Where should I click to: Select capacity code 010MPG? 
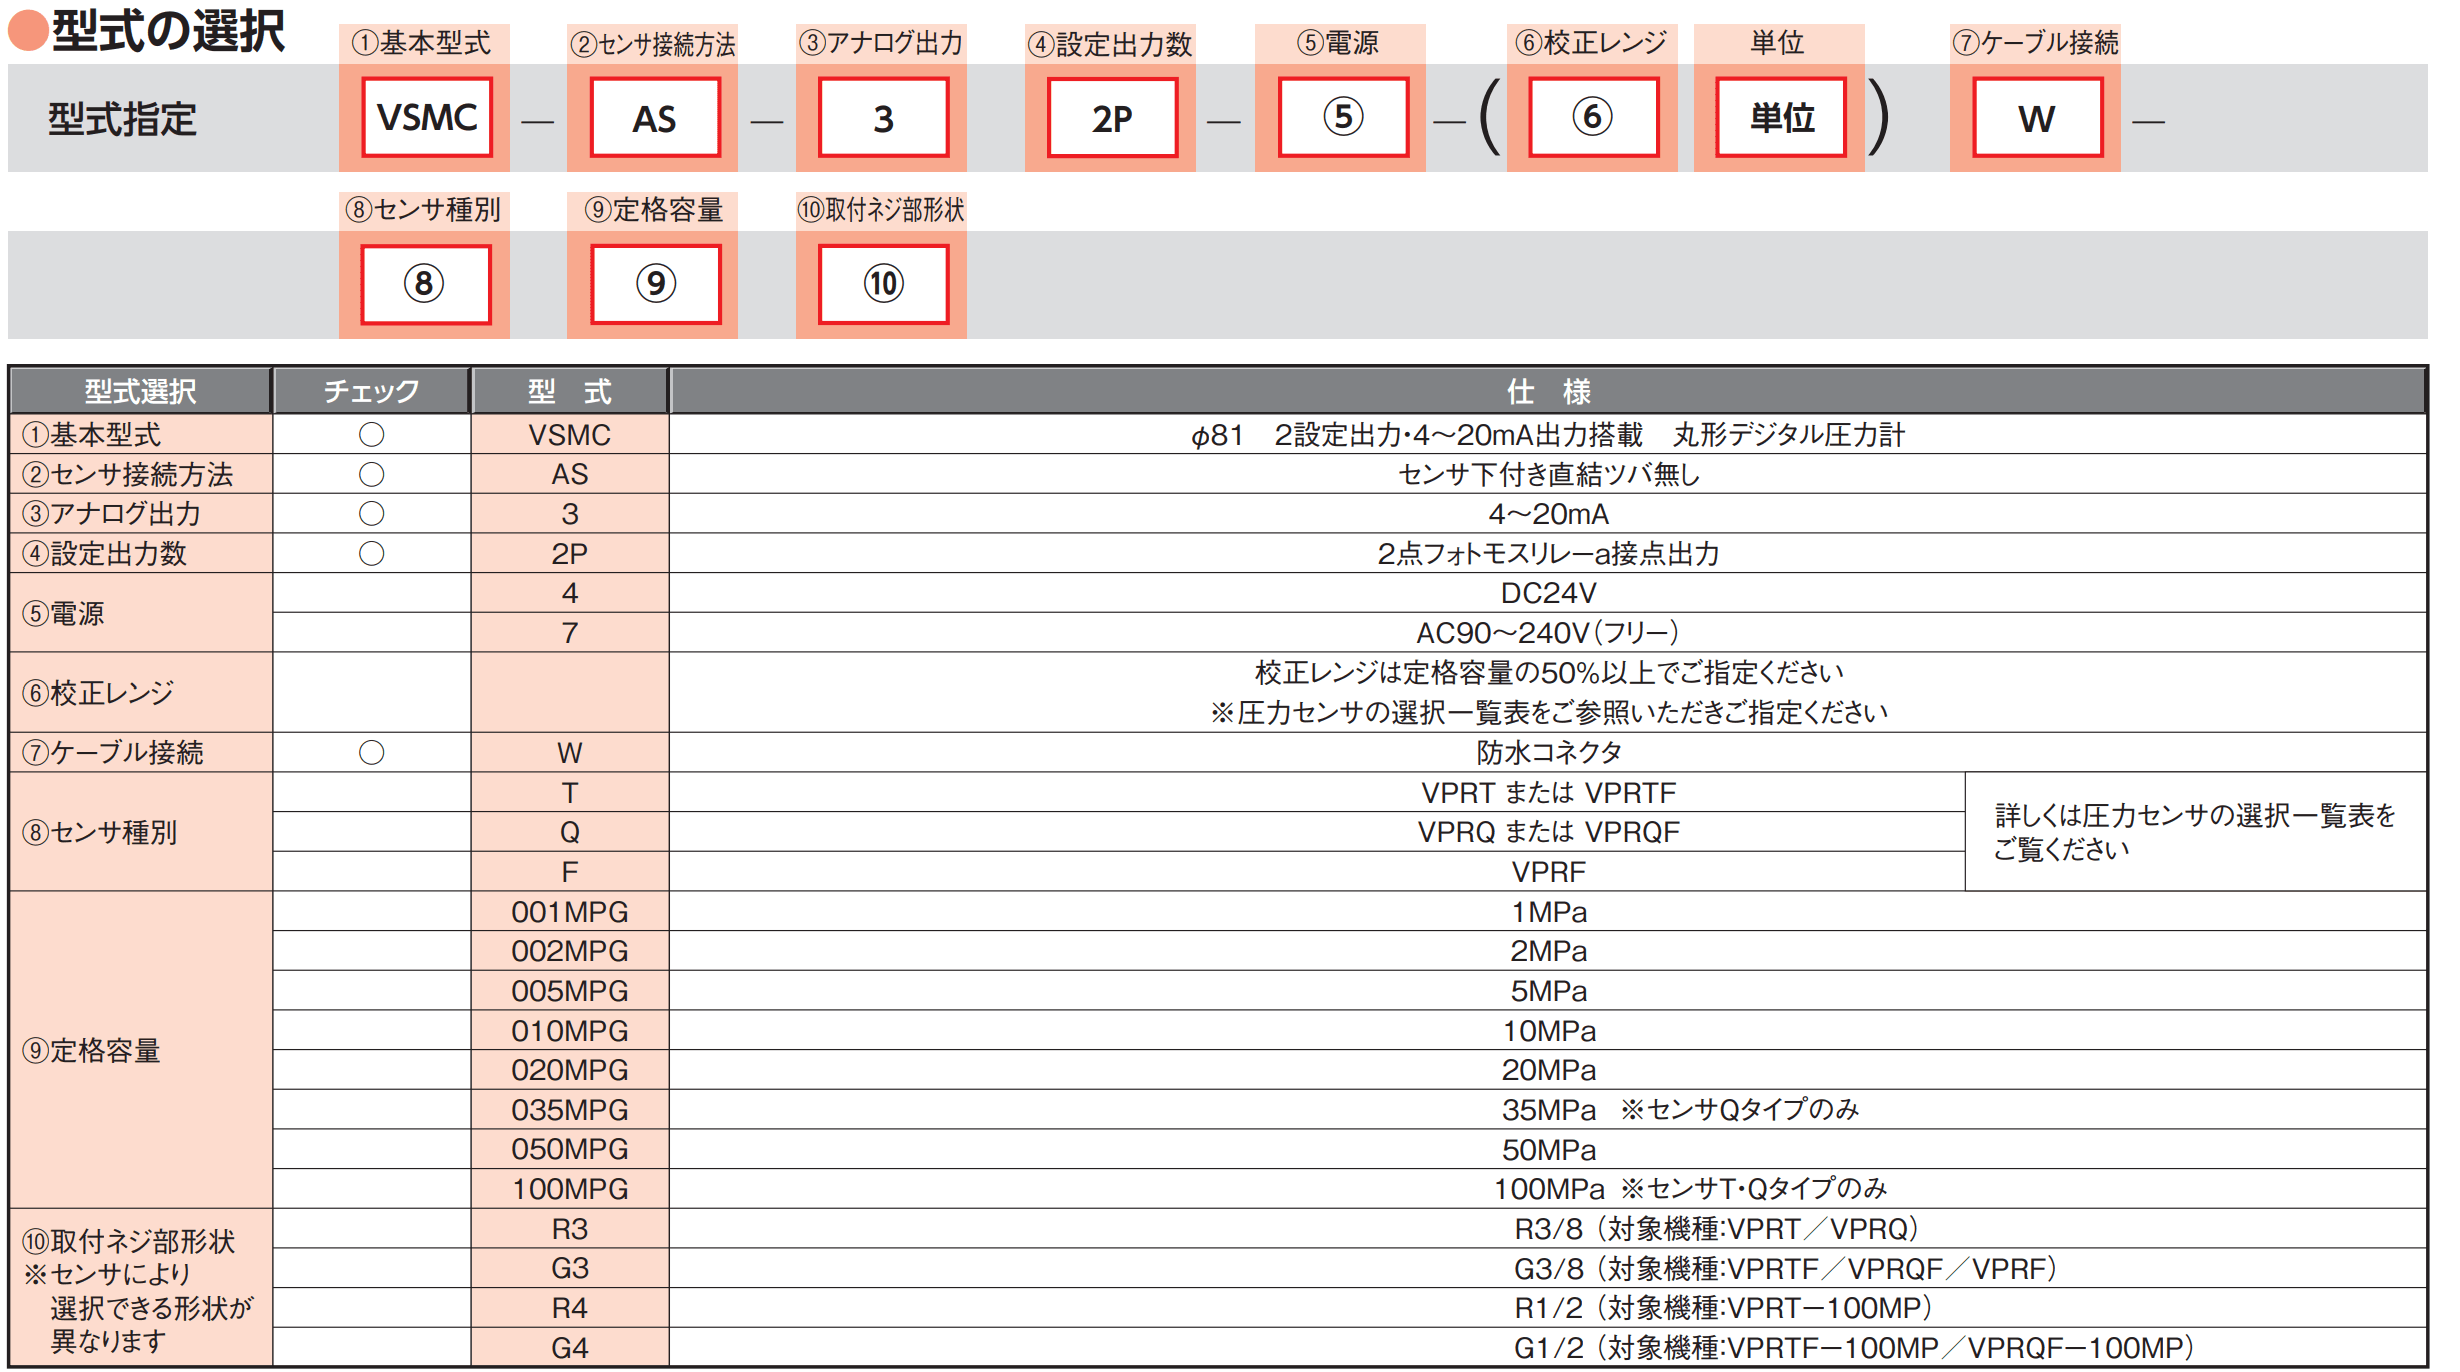(570, 1030)
